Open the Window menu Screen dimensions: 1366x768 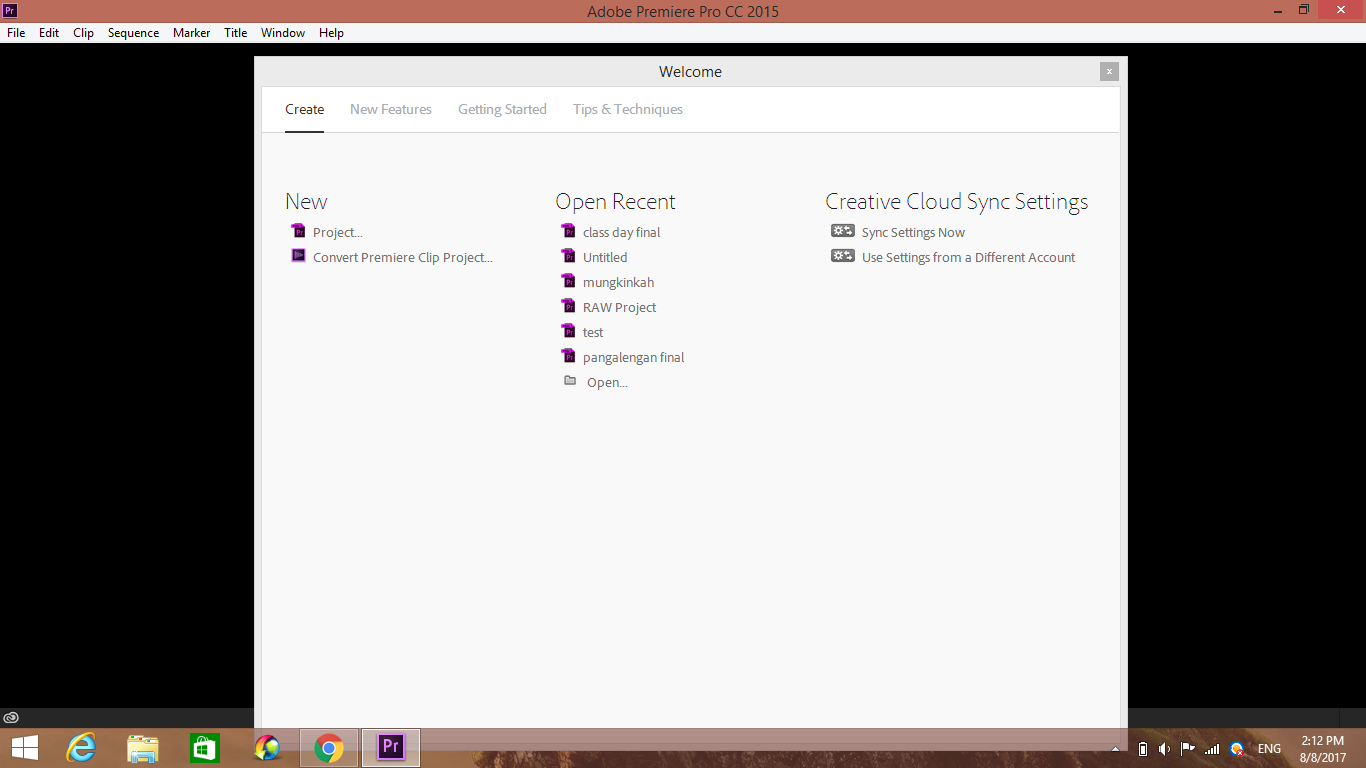point(282,32)
